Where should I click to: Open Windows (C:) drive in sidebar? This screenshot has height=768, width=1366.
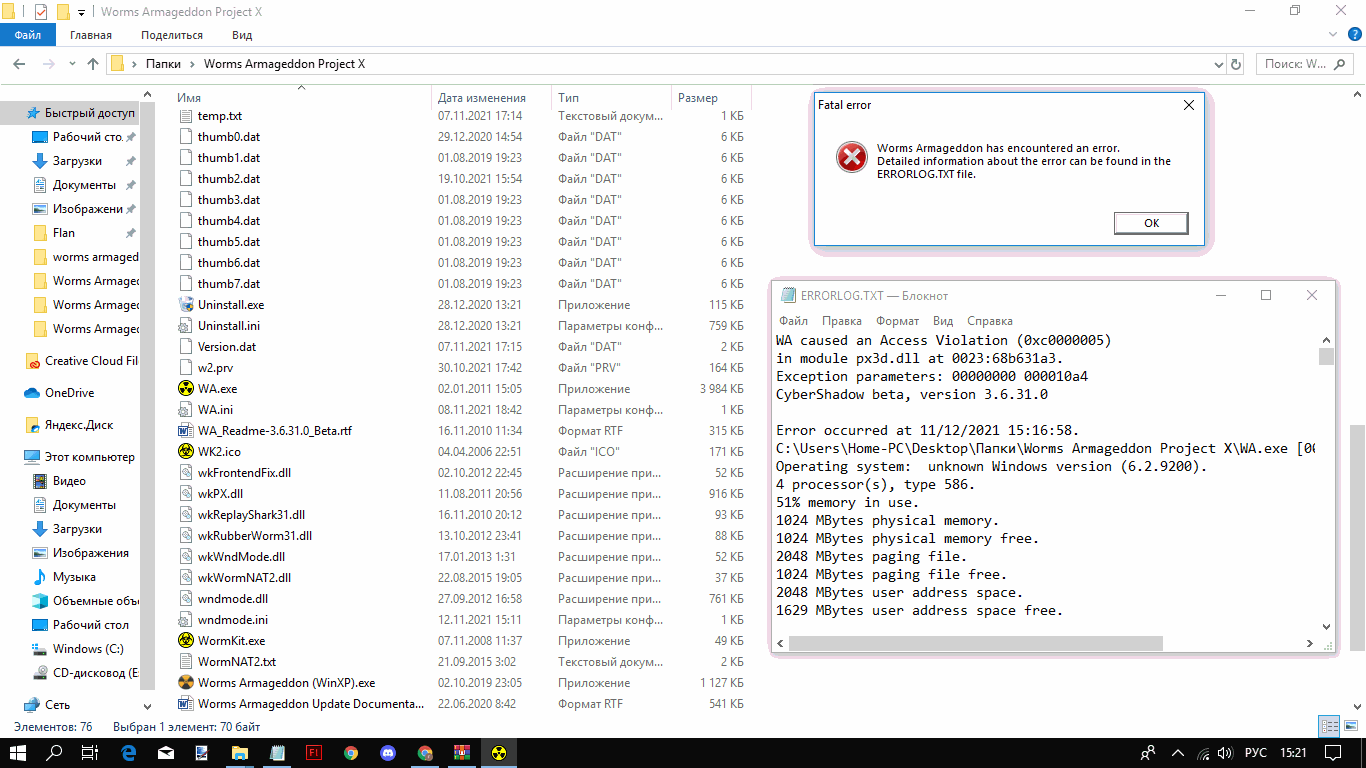tap(78, 649)
